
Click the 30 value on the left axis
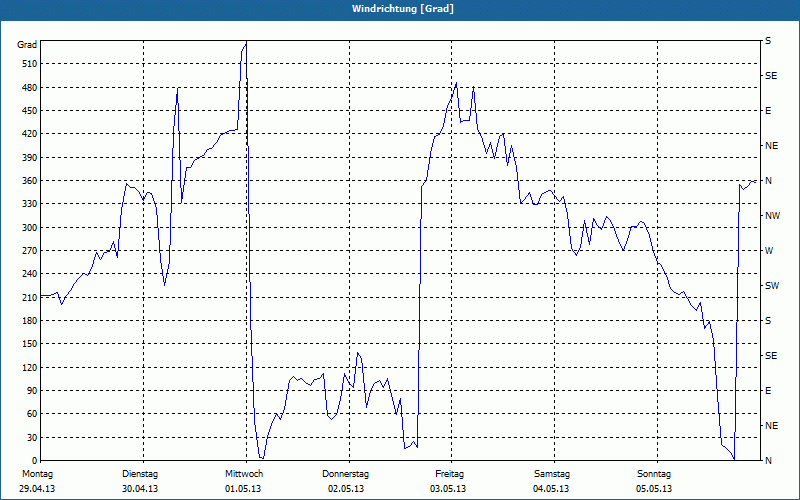[32, 437]
